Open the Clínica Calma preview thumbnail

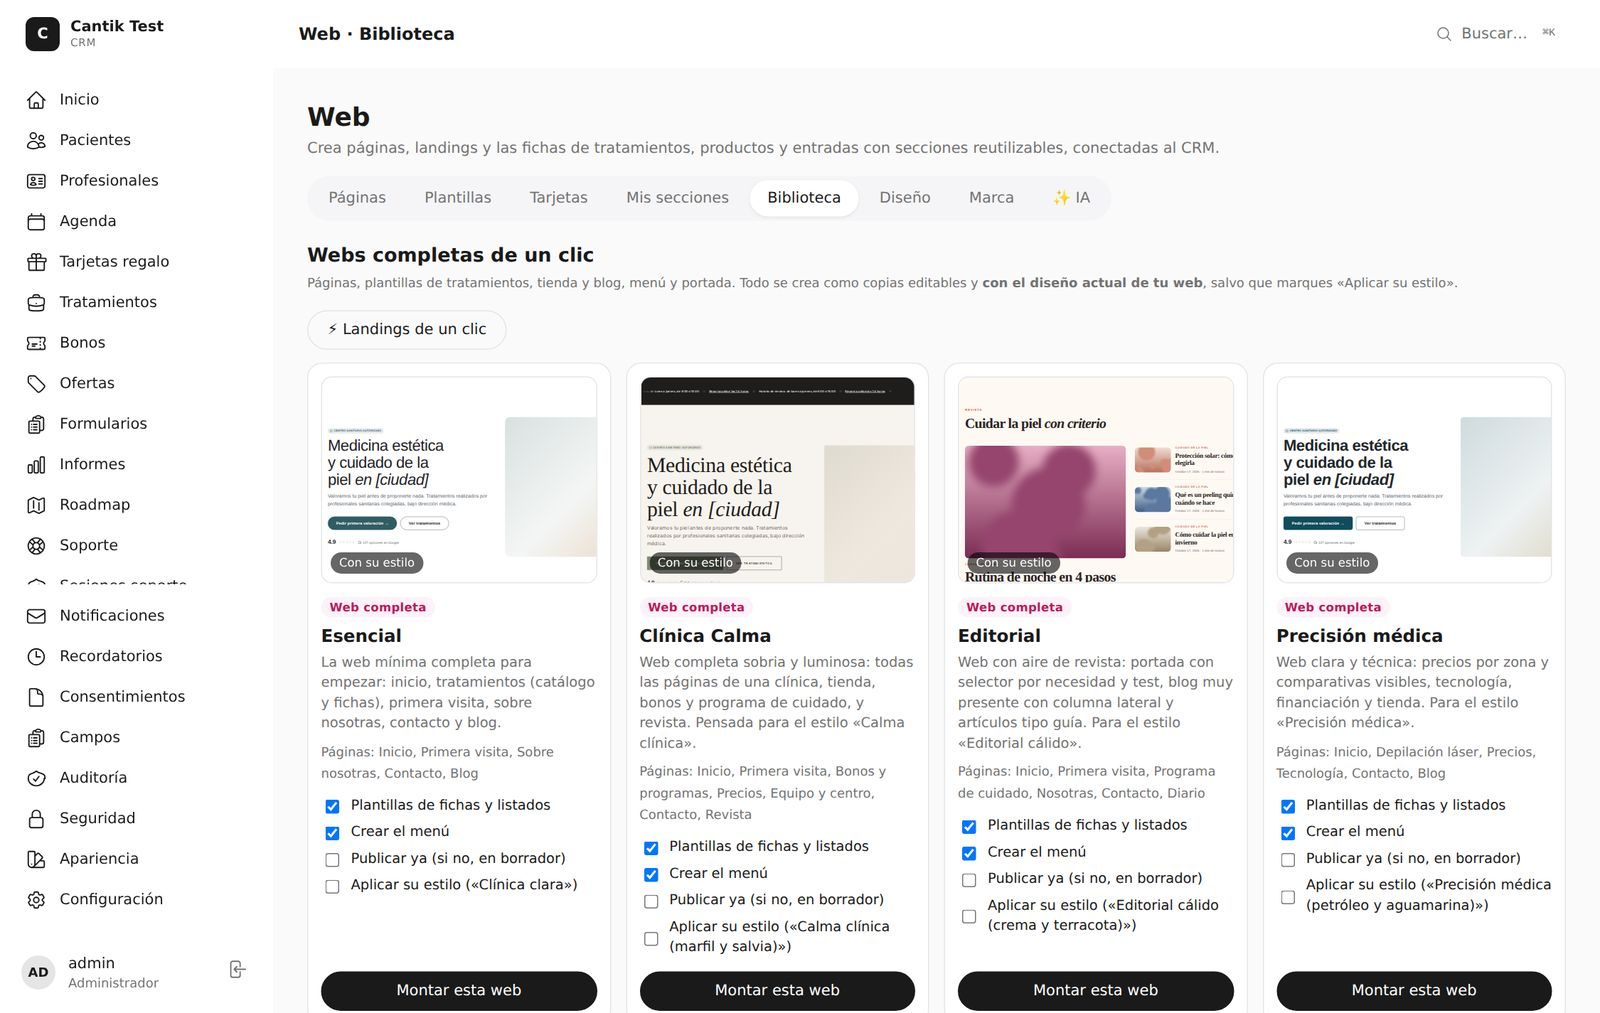[777, 480]
